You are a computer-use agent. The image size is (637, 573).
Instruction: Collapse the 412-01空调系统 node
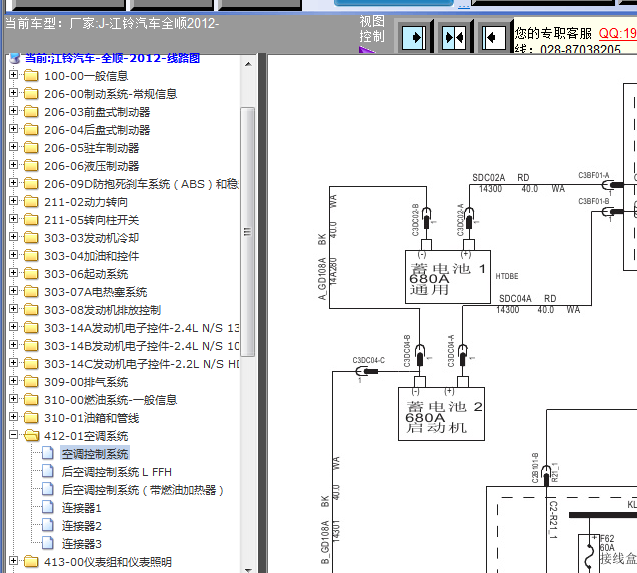[x=13, y=435]
